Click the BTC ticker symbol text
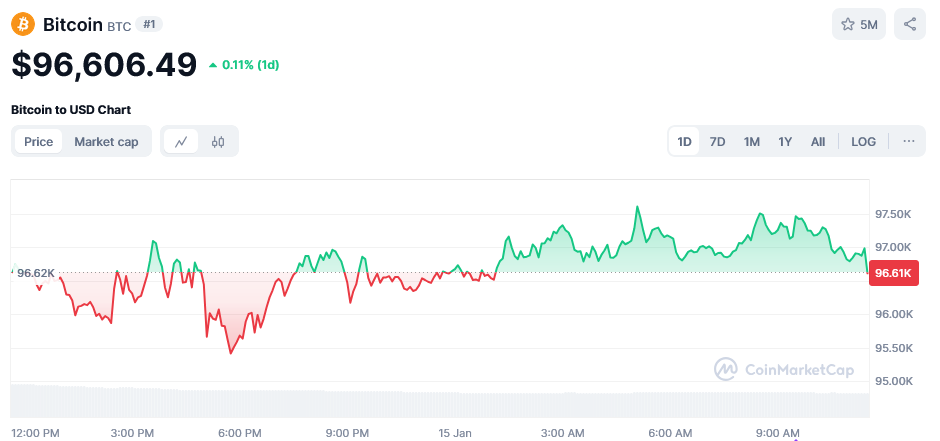 point(119,26)
